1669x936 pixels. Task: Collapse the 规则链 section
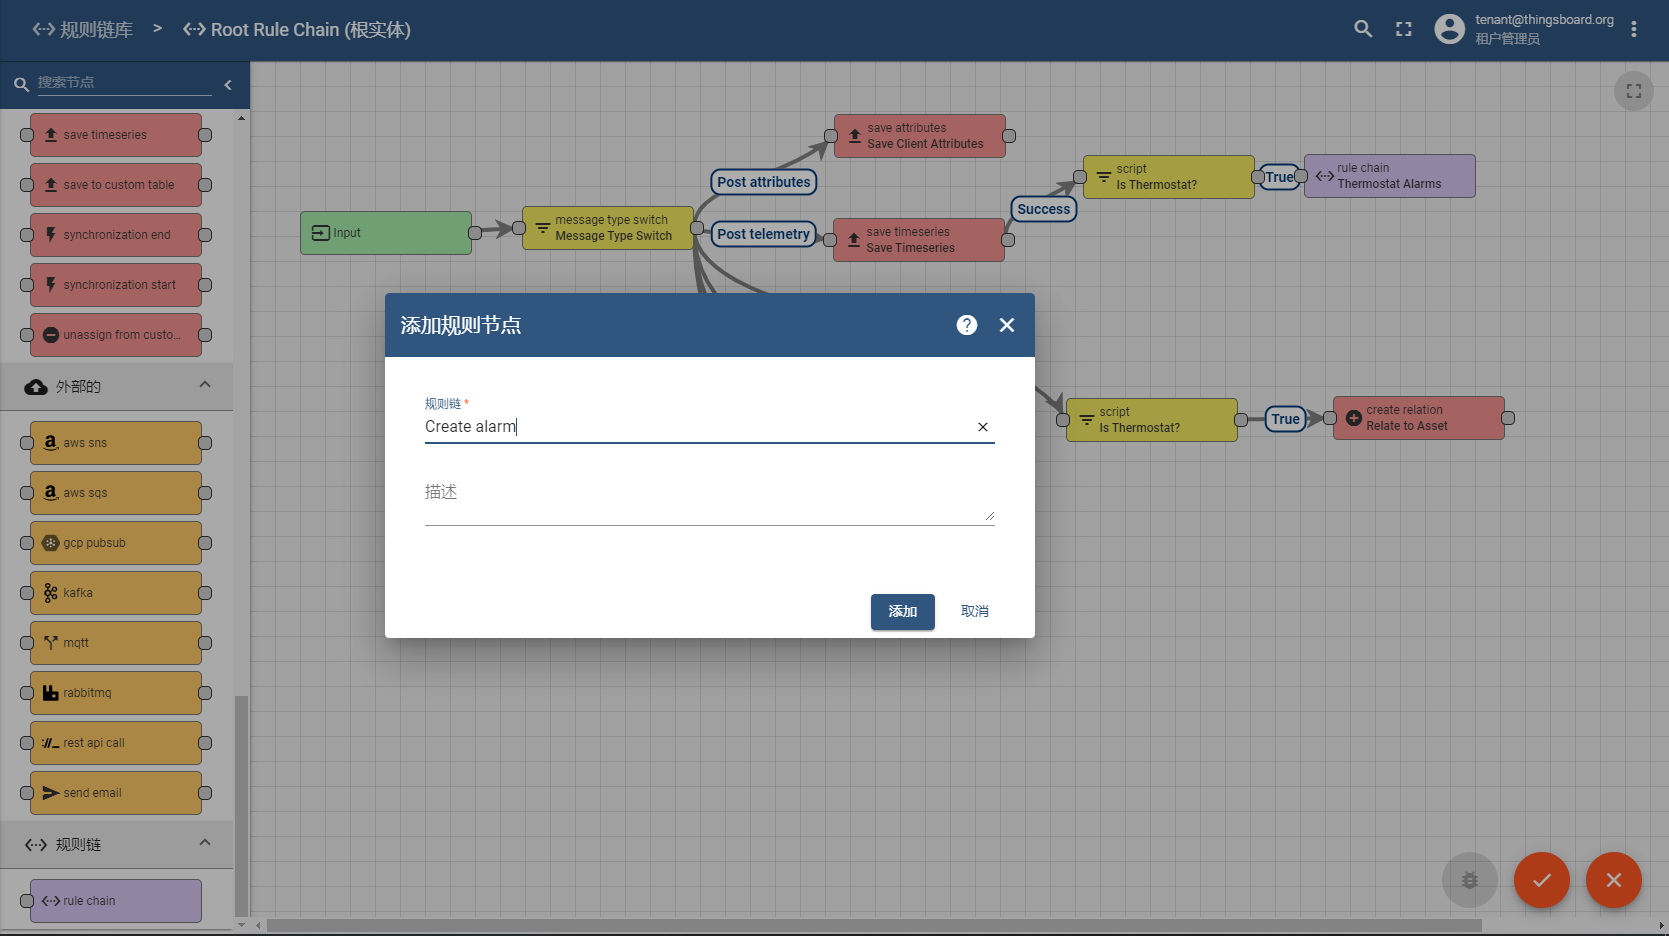[205, 843]
